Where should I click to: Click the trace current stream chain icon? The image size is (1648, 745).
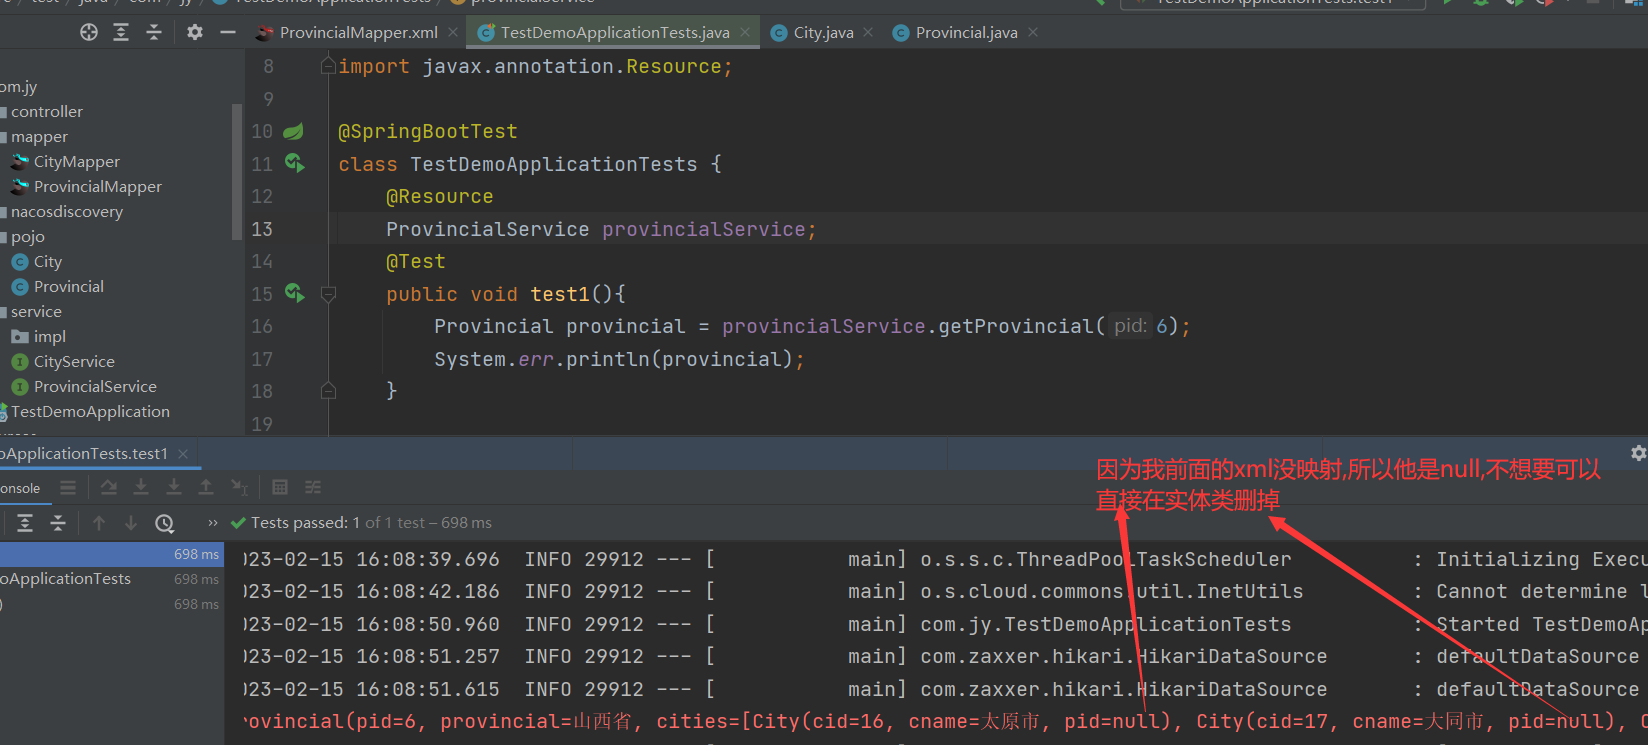click(x=313, y=487)
